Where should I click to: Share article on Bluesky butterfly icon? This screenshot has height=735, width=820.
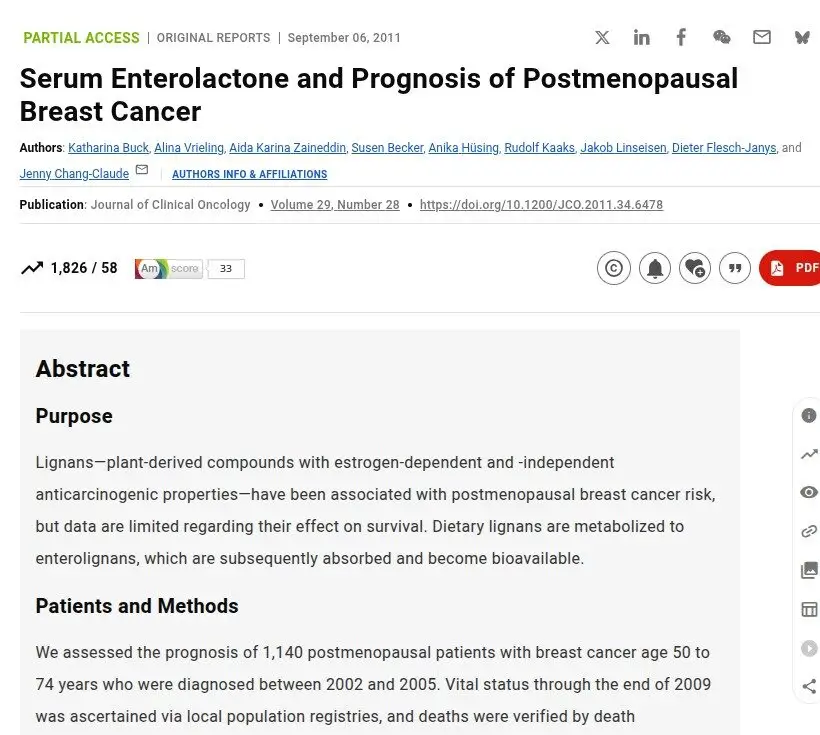click(802, 37)
